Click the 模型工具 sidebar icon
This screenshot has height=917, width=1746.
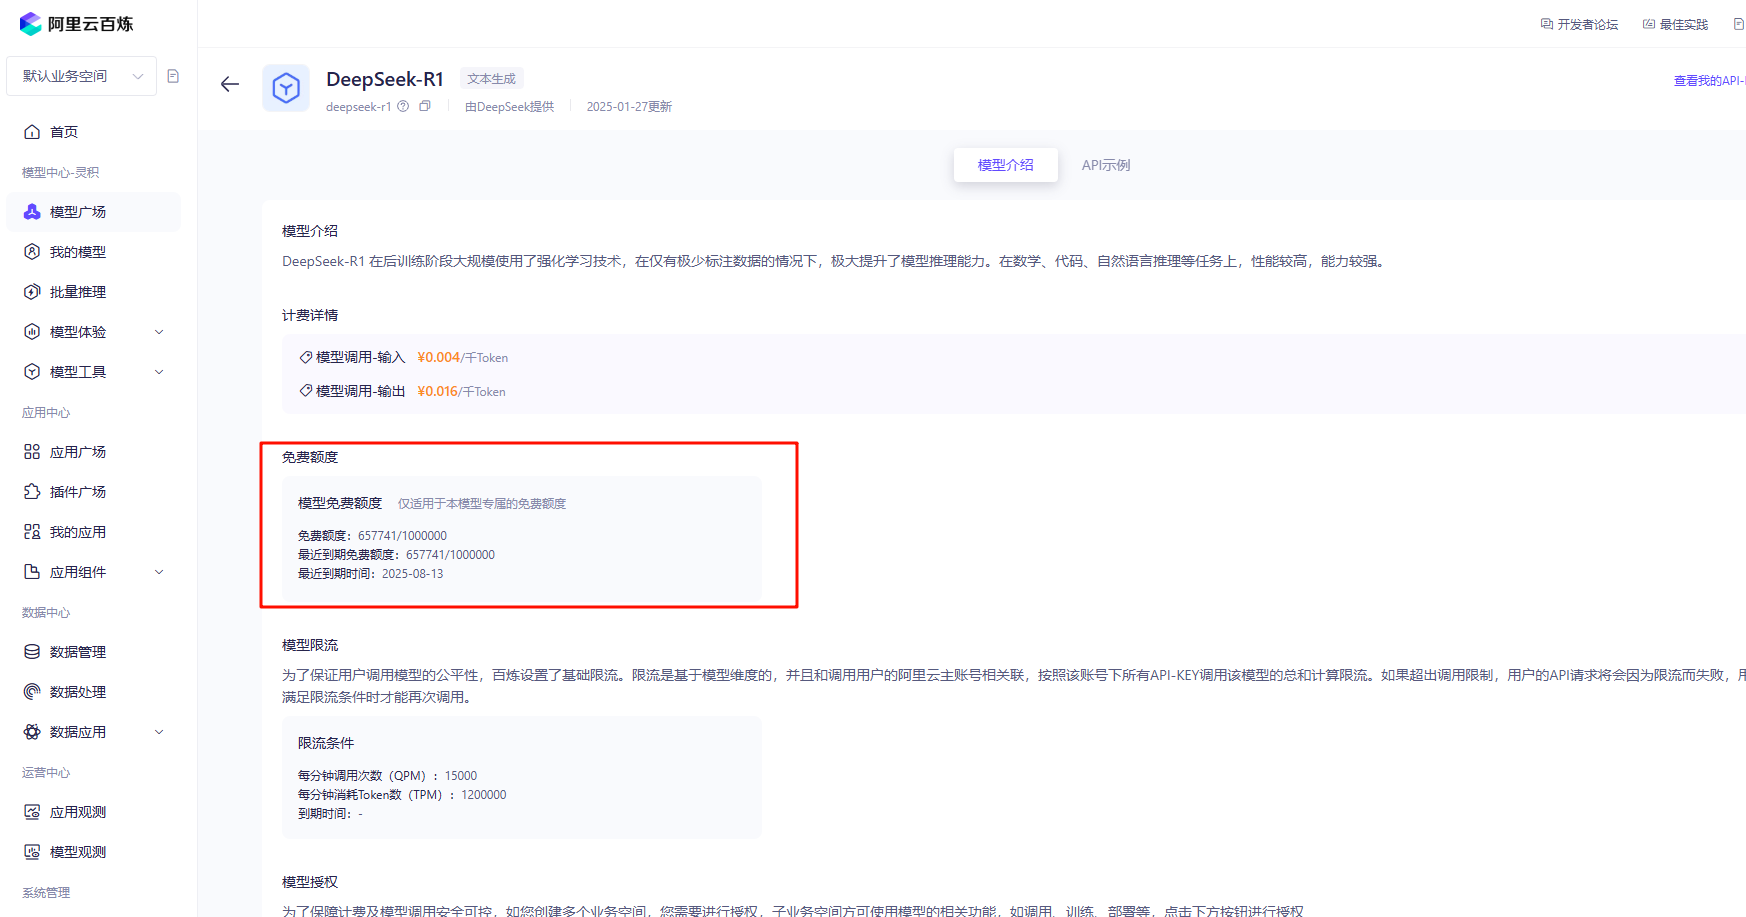[x=32, y=372]
